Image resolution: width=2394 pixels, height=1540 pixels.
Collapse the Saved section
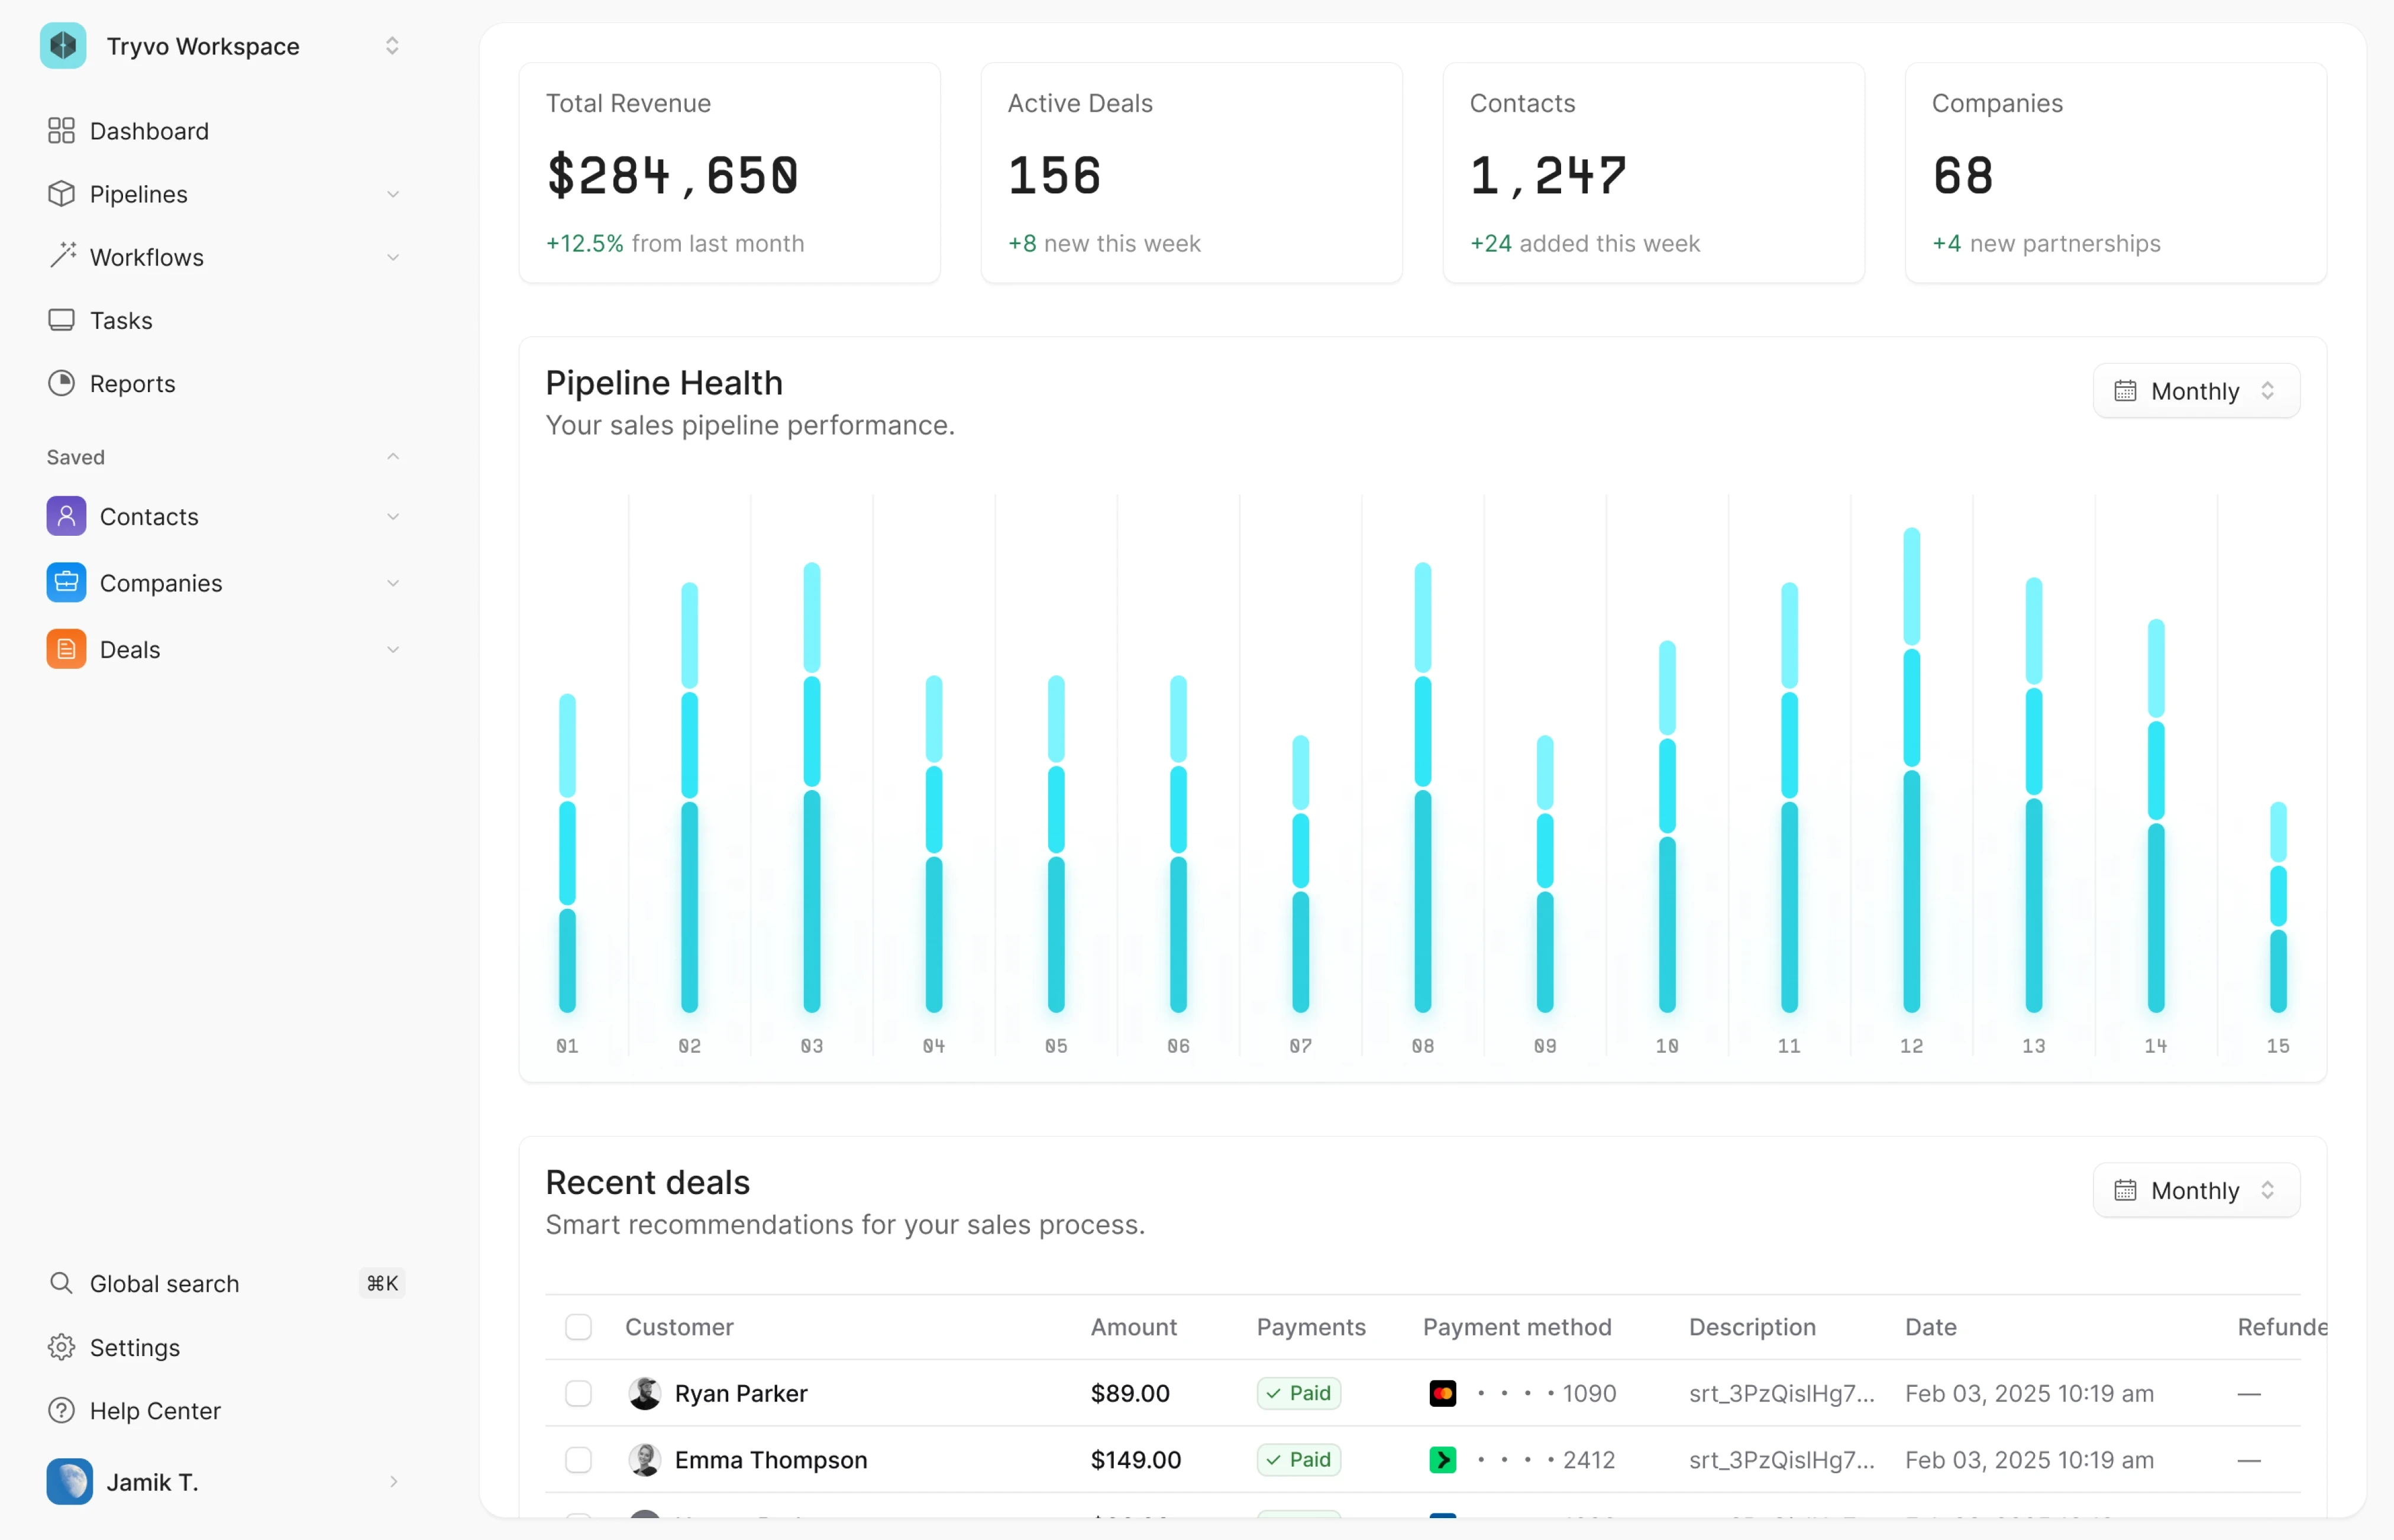393,457
